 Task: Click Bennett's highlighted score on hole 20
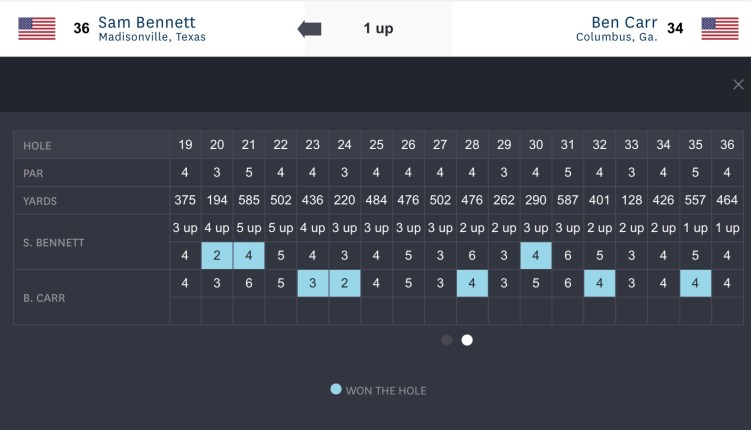[217, 255]
